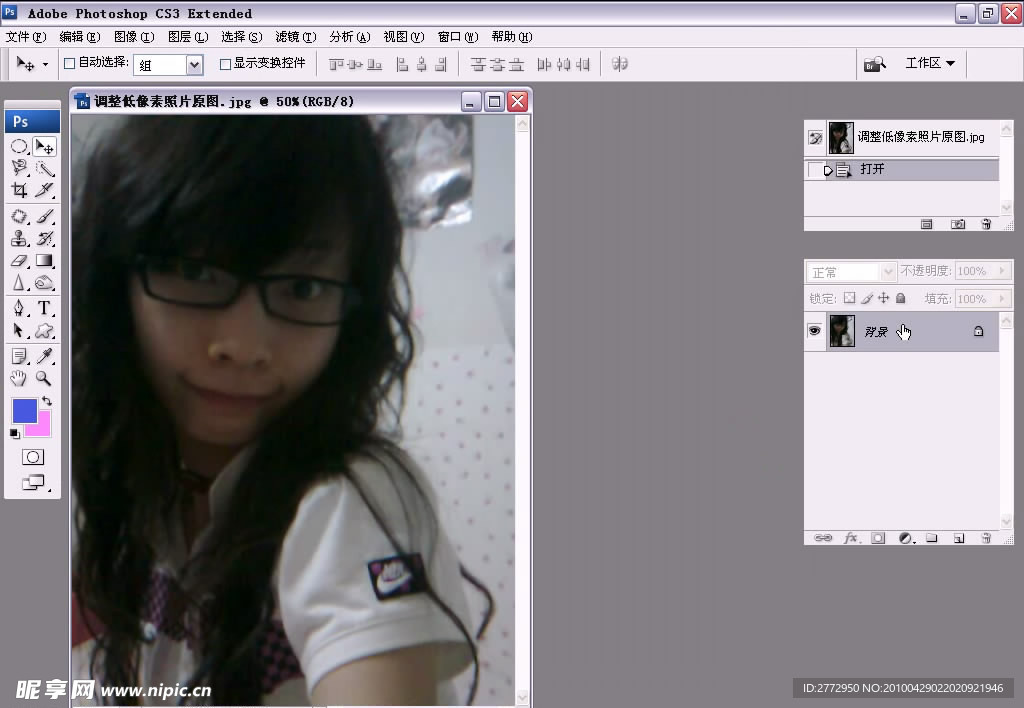
Task: Reset to default black and white colors
Action: 15,434
